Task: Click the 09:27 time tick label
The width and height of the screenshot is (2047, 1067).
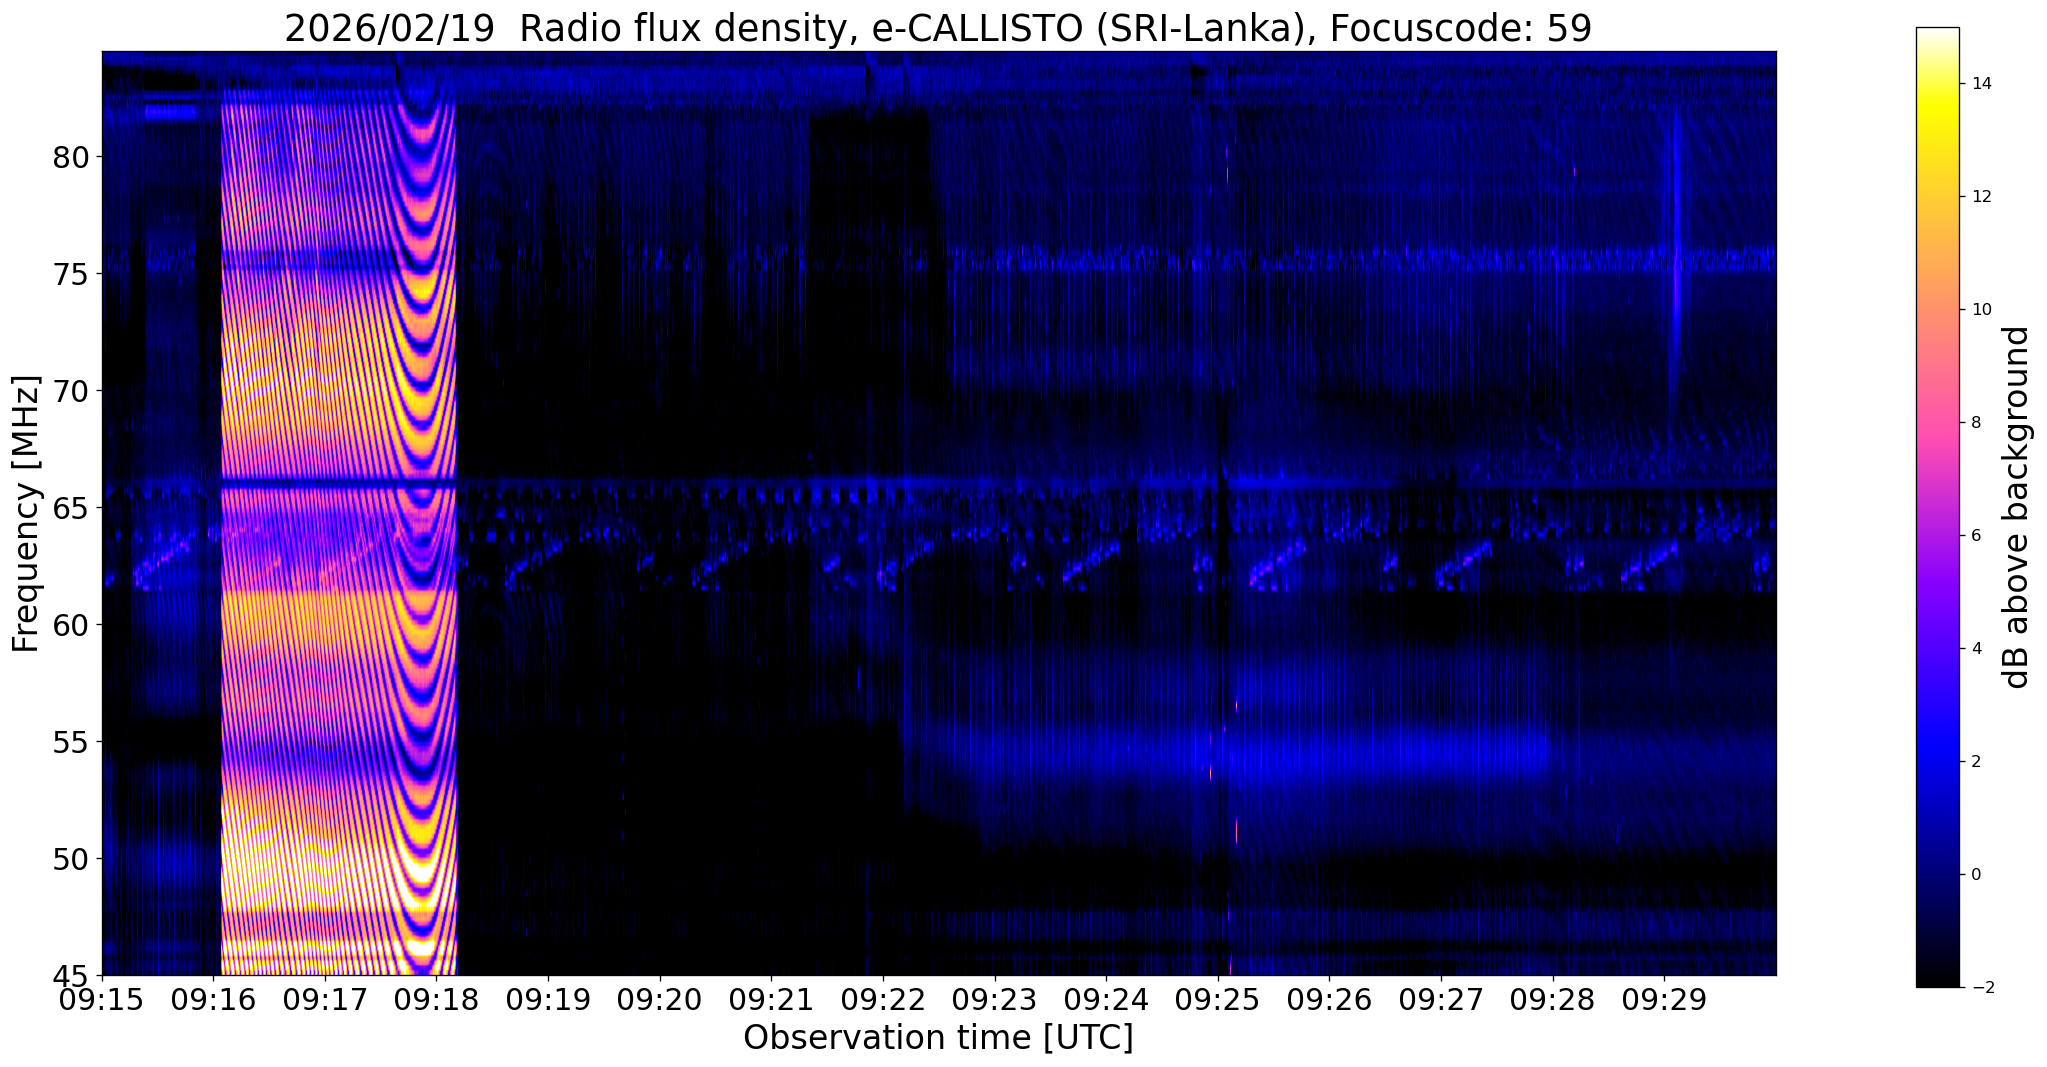Action: 1441,999
